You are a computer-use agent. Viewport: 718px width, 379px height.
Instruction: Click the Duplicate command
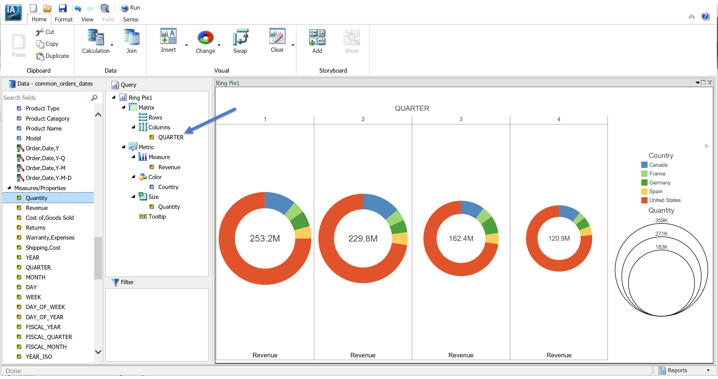tap(53, 56)
